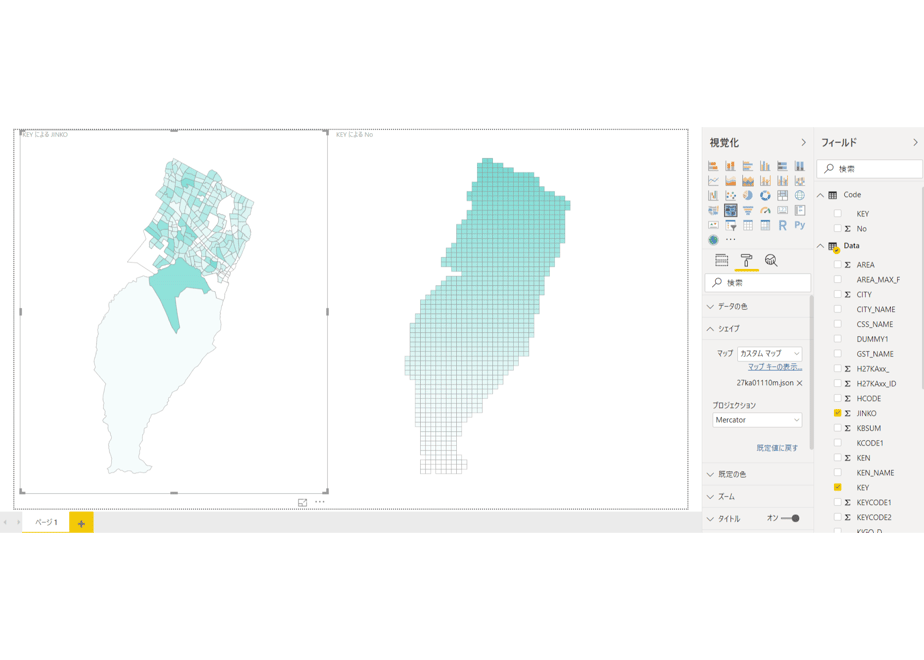924x660 pixels.
Task: Open the Fields well pane icon
Action: pos(721,260)
